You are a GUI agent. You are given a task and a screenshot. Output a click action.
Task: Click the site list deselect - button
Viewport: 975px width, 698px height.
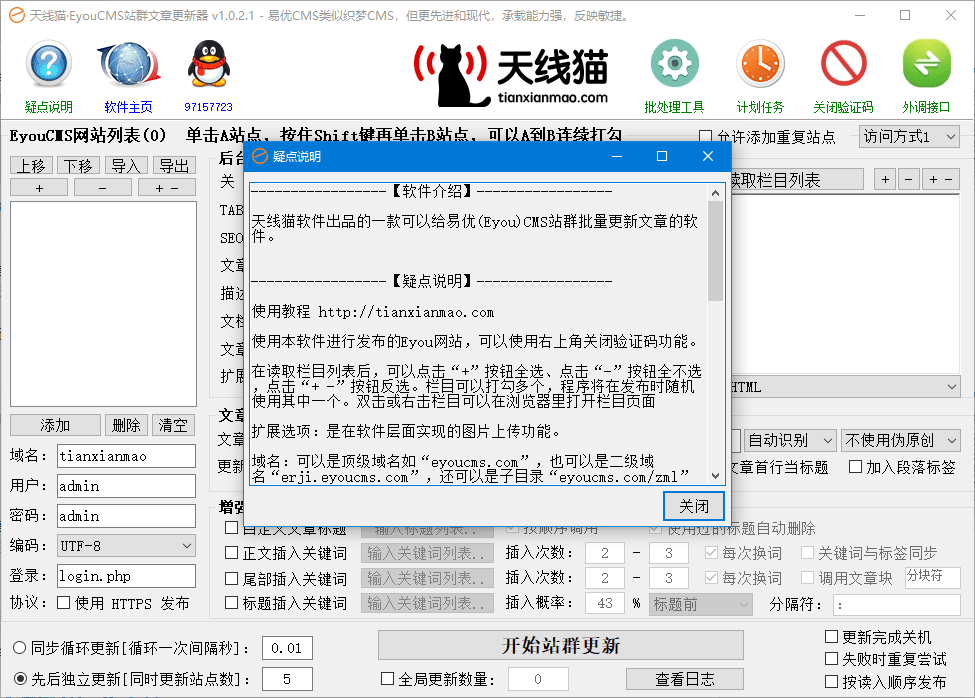point(103,188)
